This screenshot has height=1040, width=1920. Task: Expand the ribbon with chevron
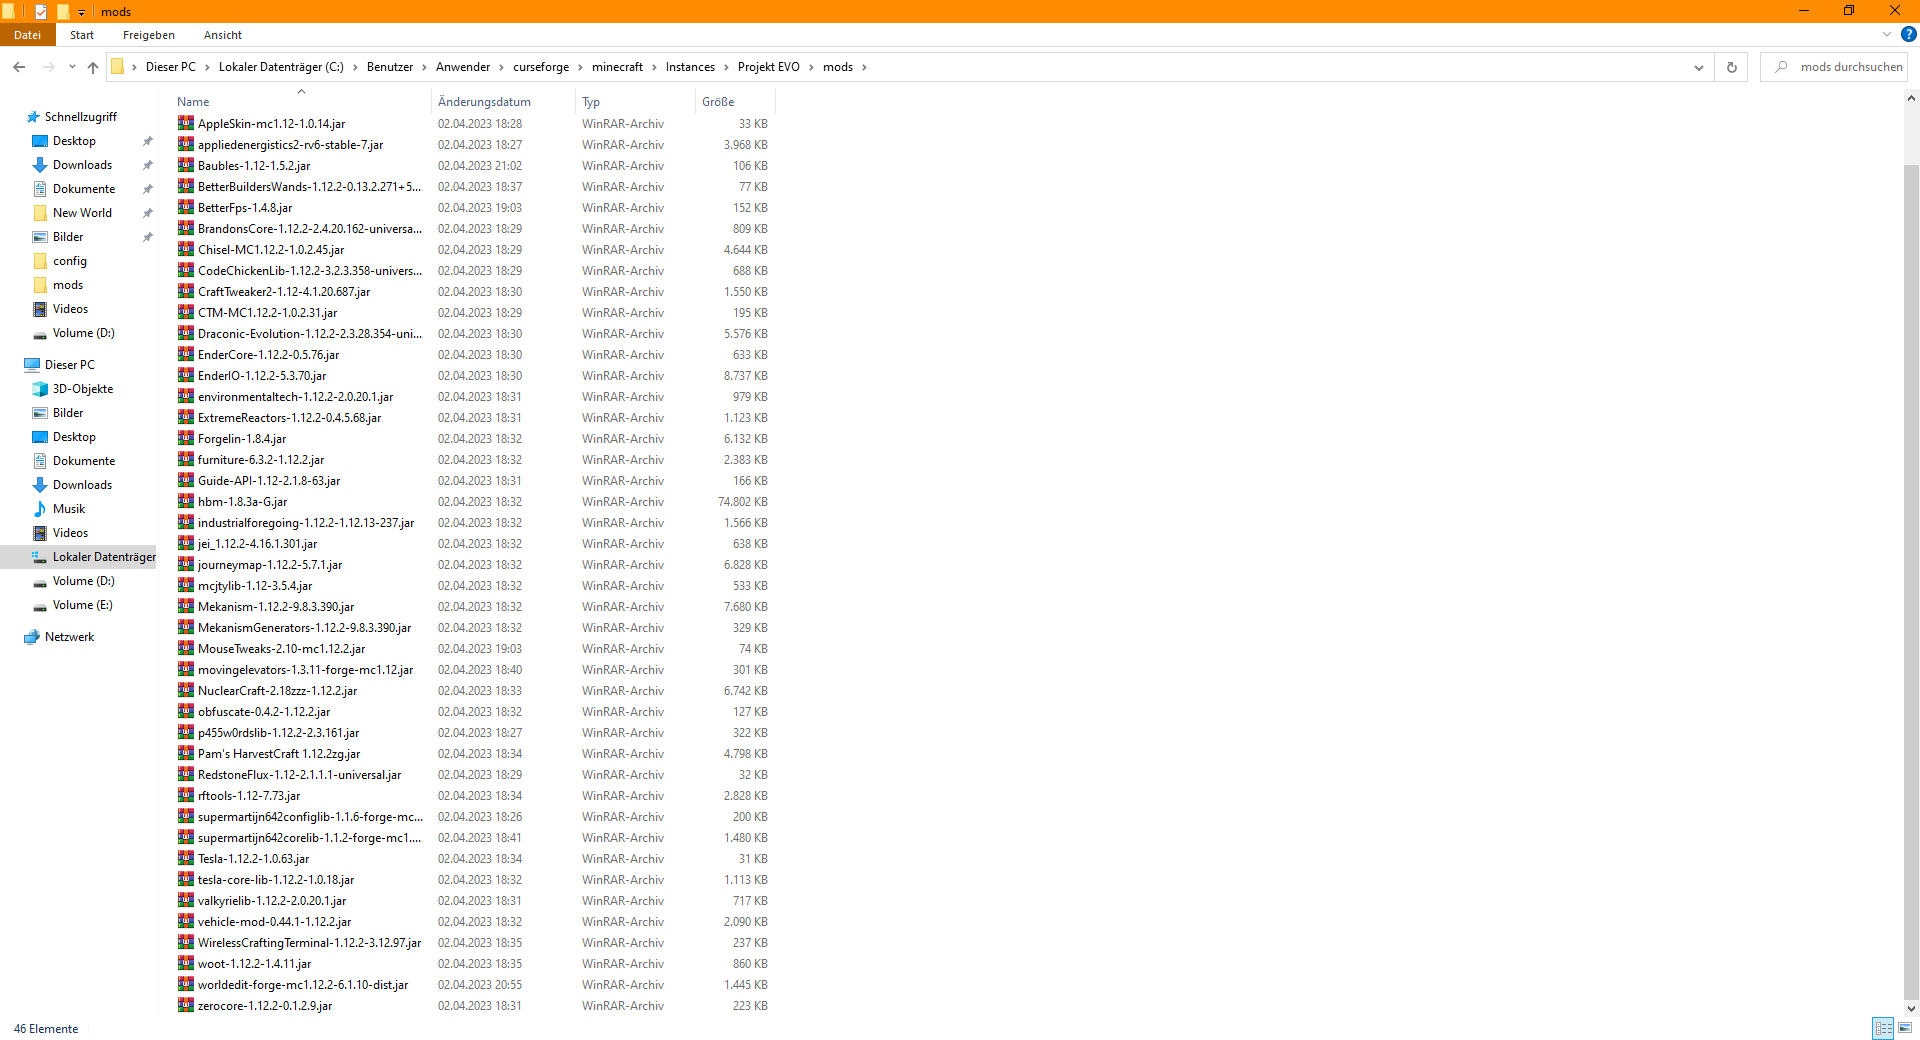pos(1887,34)
